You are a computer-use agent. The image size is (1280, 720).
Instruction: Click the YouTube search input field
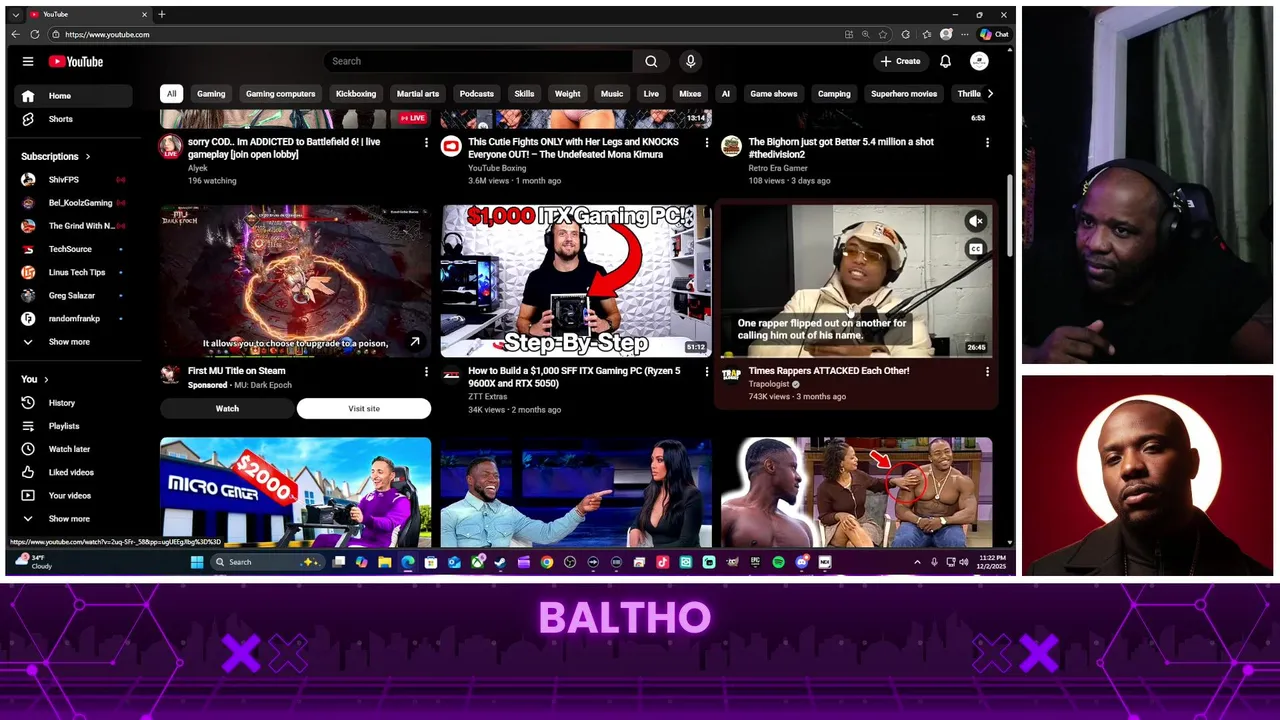tap(478, 61)
